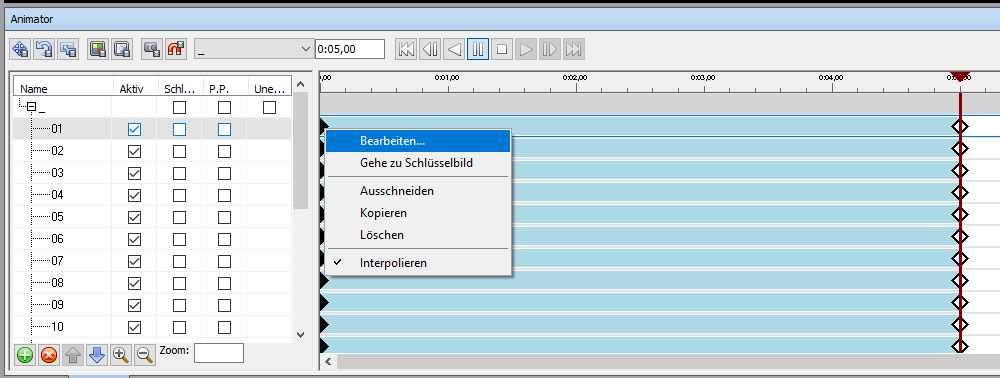Click the timeline horizontal scroll left arrow

(328, 362)
